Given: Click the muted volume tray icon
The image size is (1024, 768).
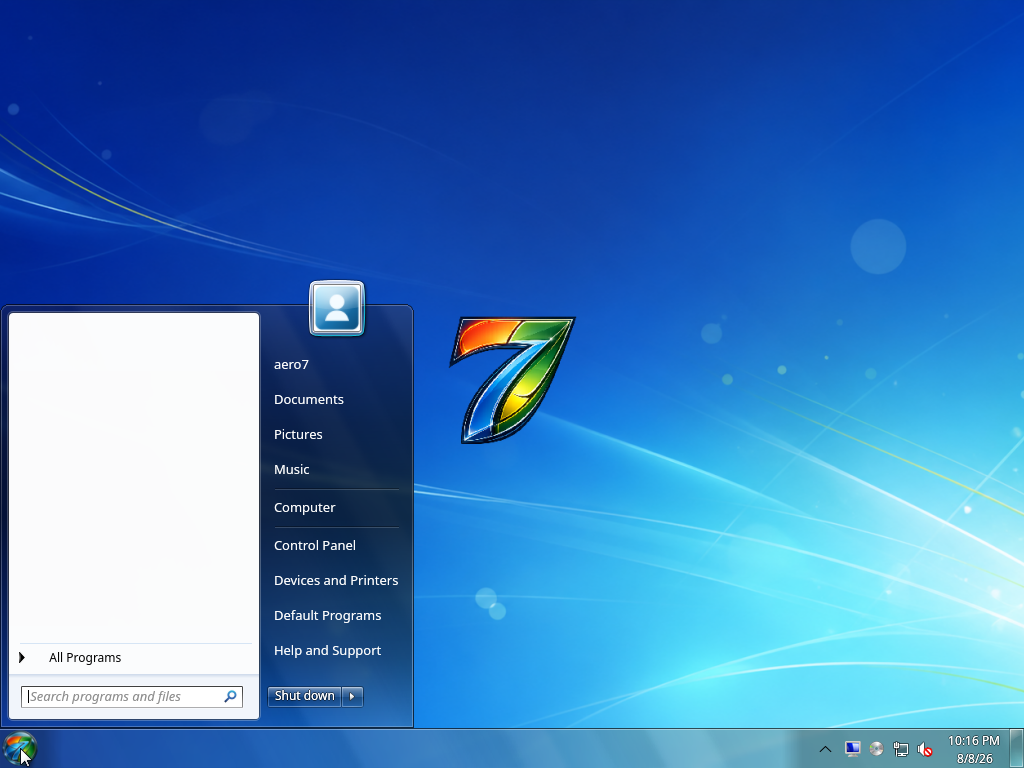Looking at the screenshot, I should tap(925, 749).
